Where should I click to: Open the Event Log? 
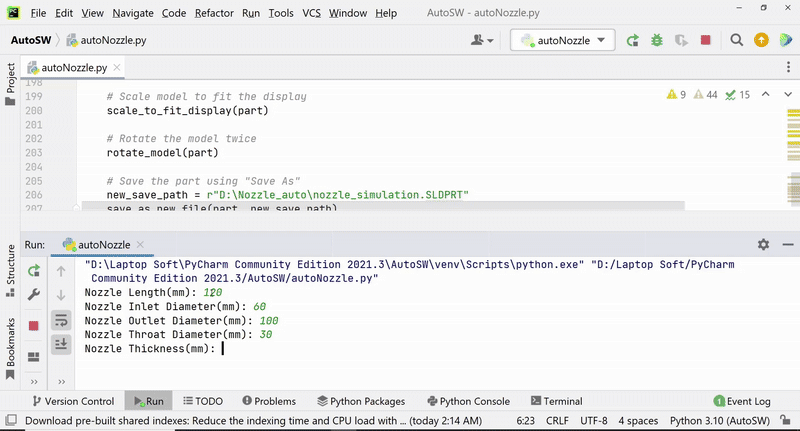(742, 401)
